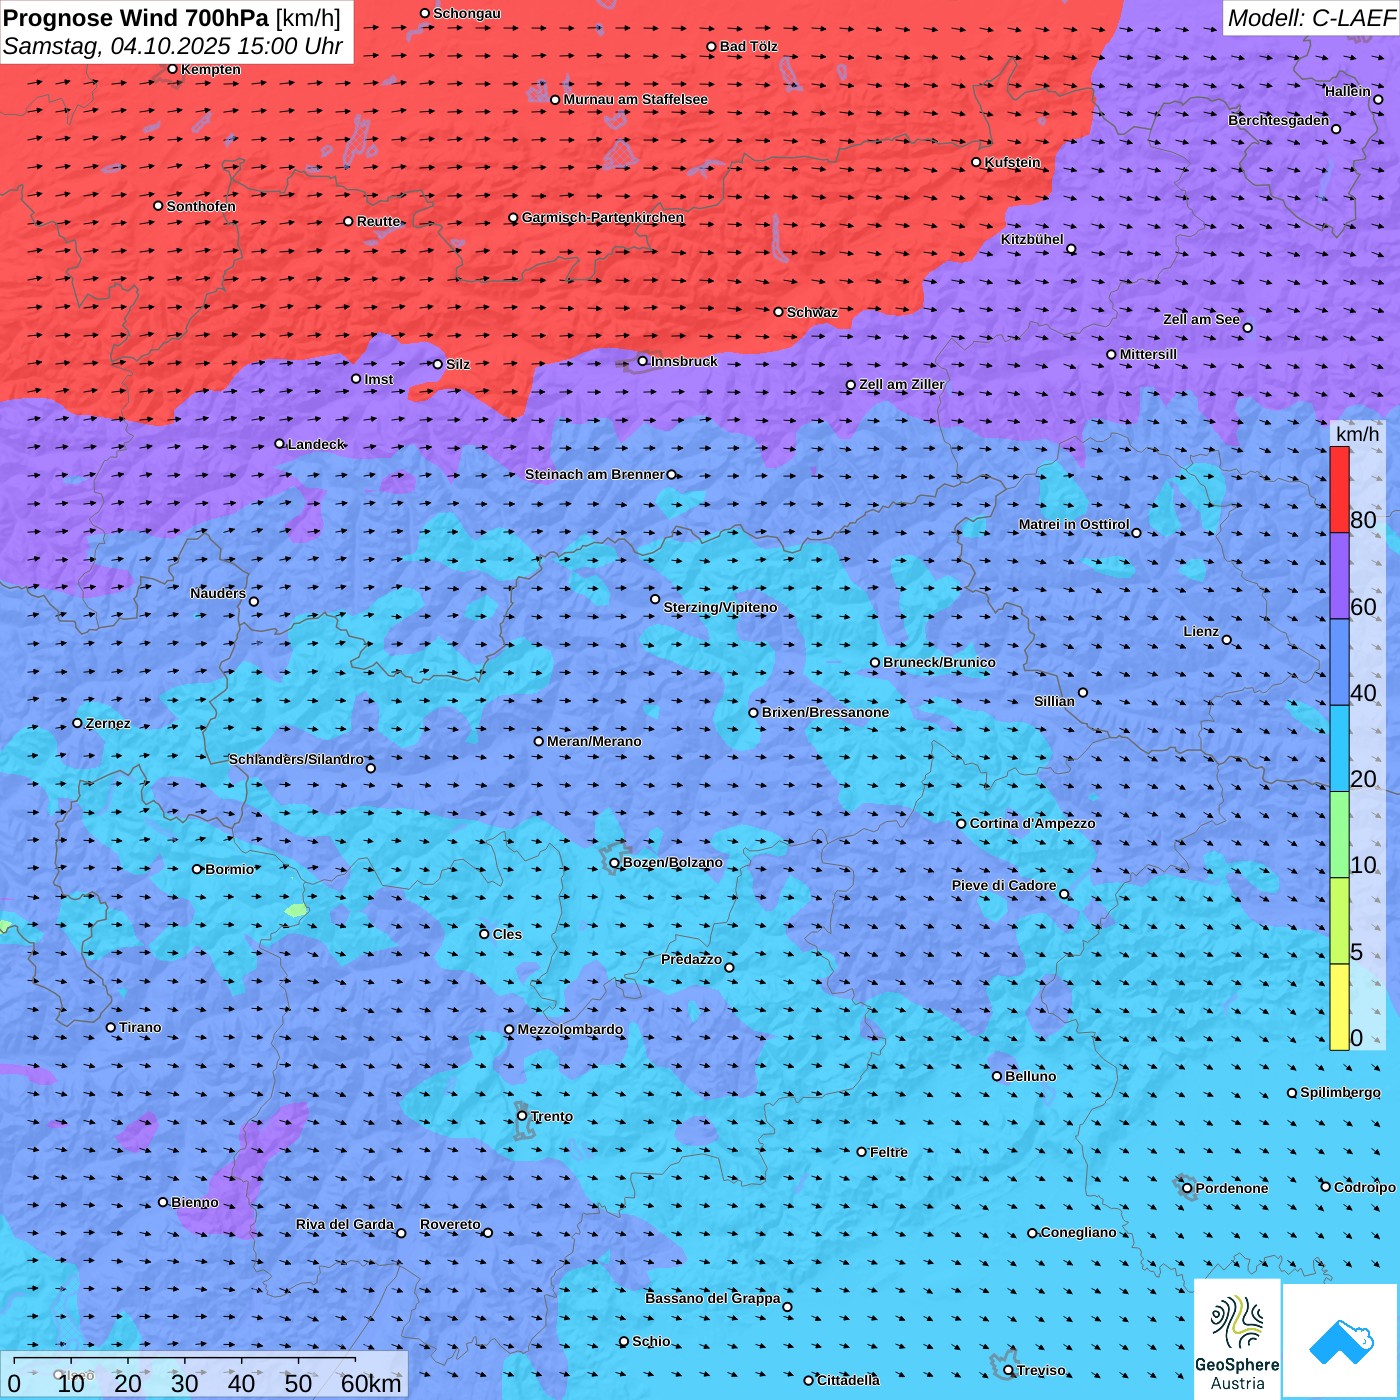Screen dimensions: 1400x1400
Task: Click the Cortina d'Ampezzo label
Action: point(1032,823)
